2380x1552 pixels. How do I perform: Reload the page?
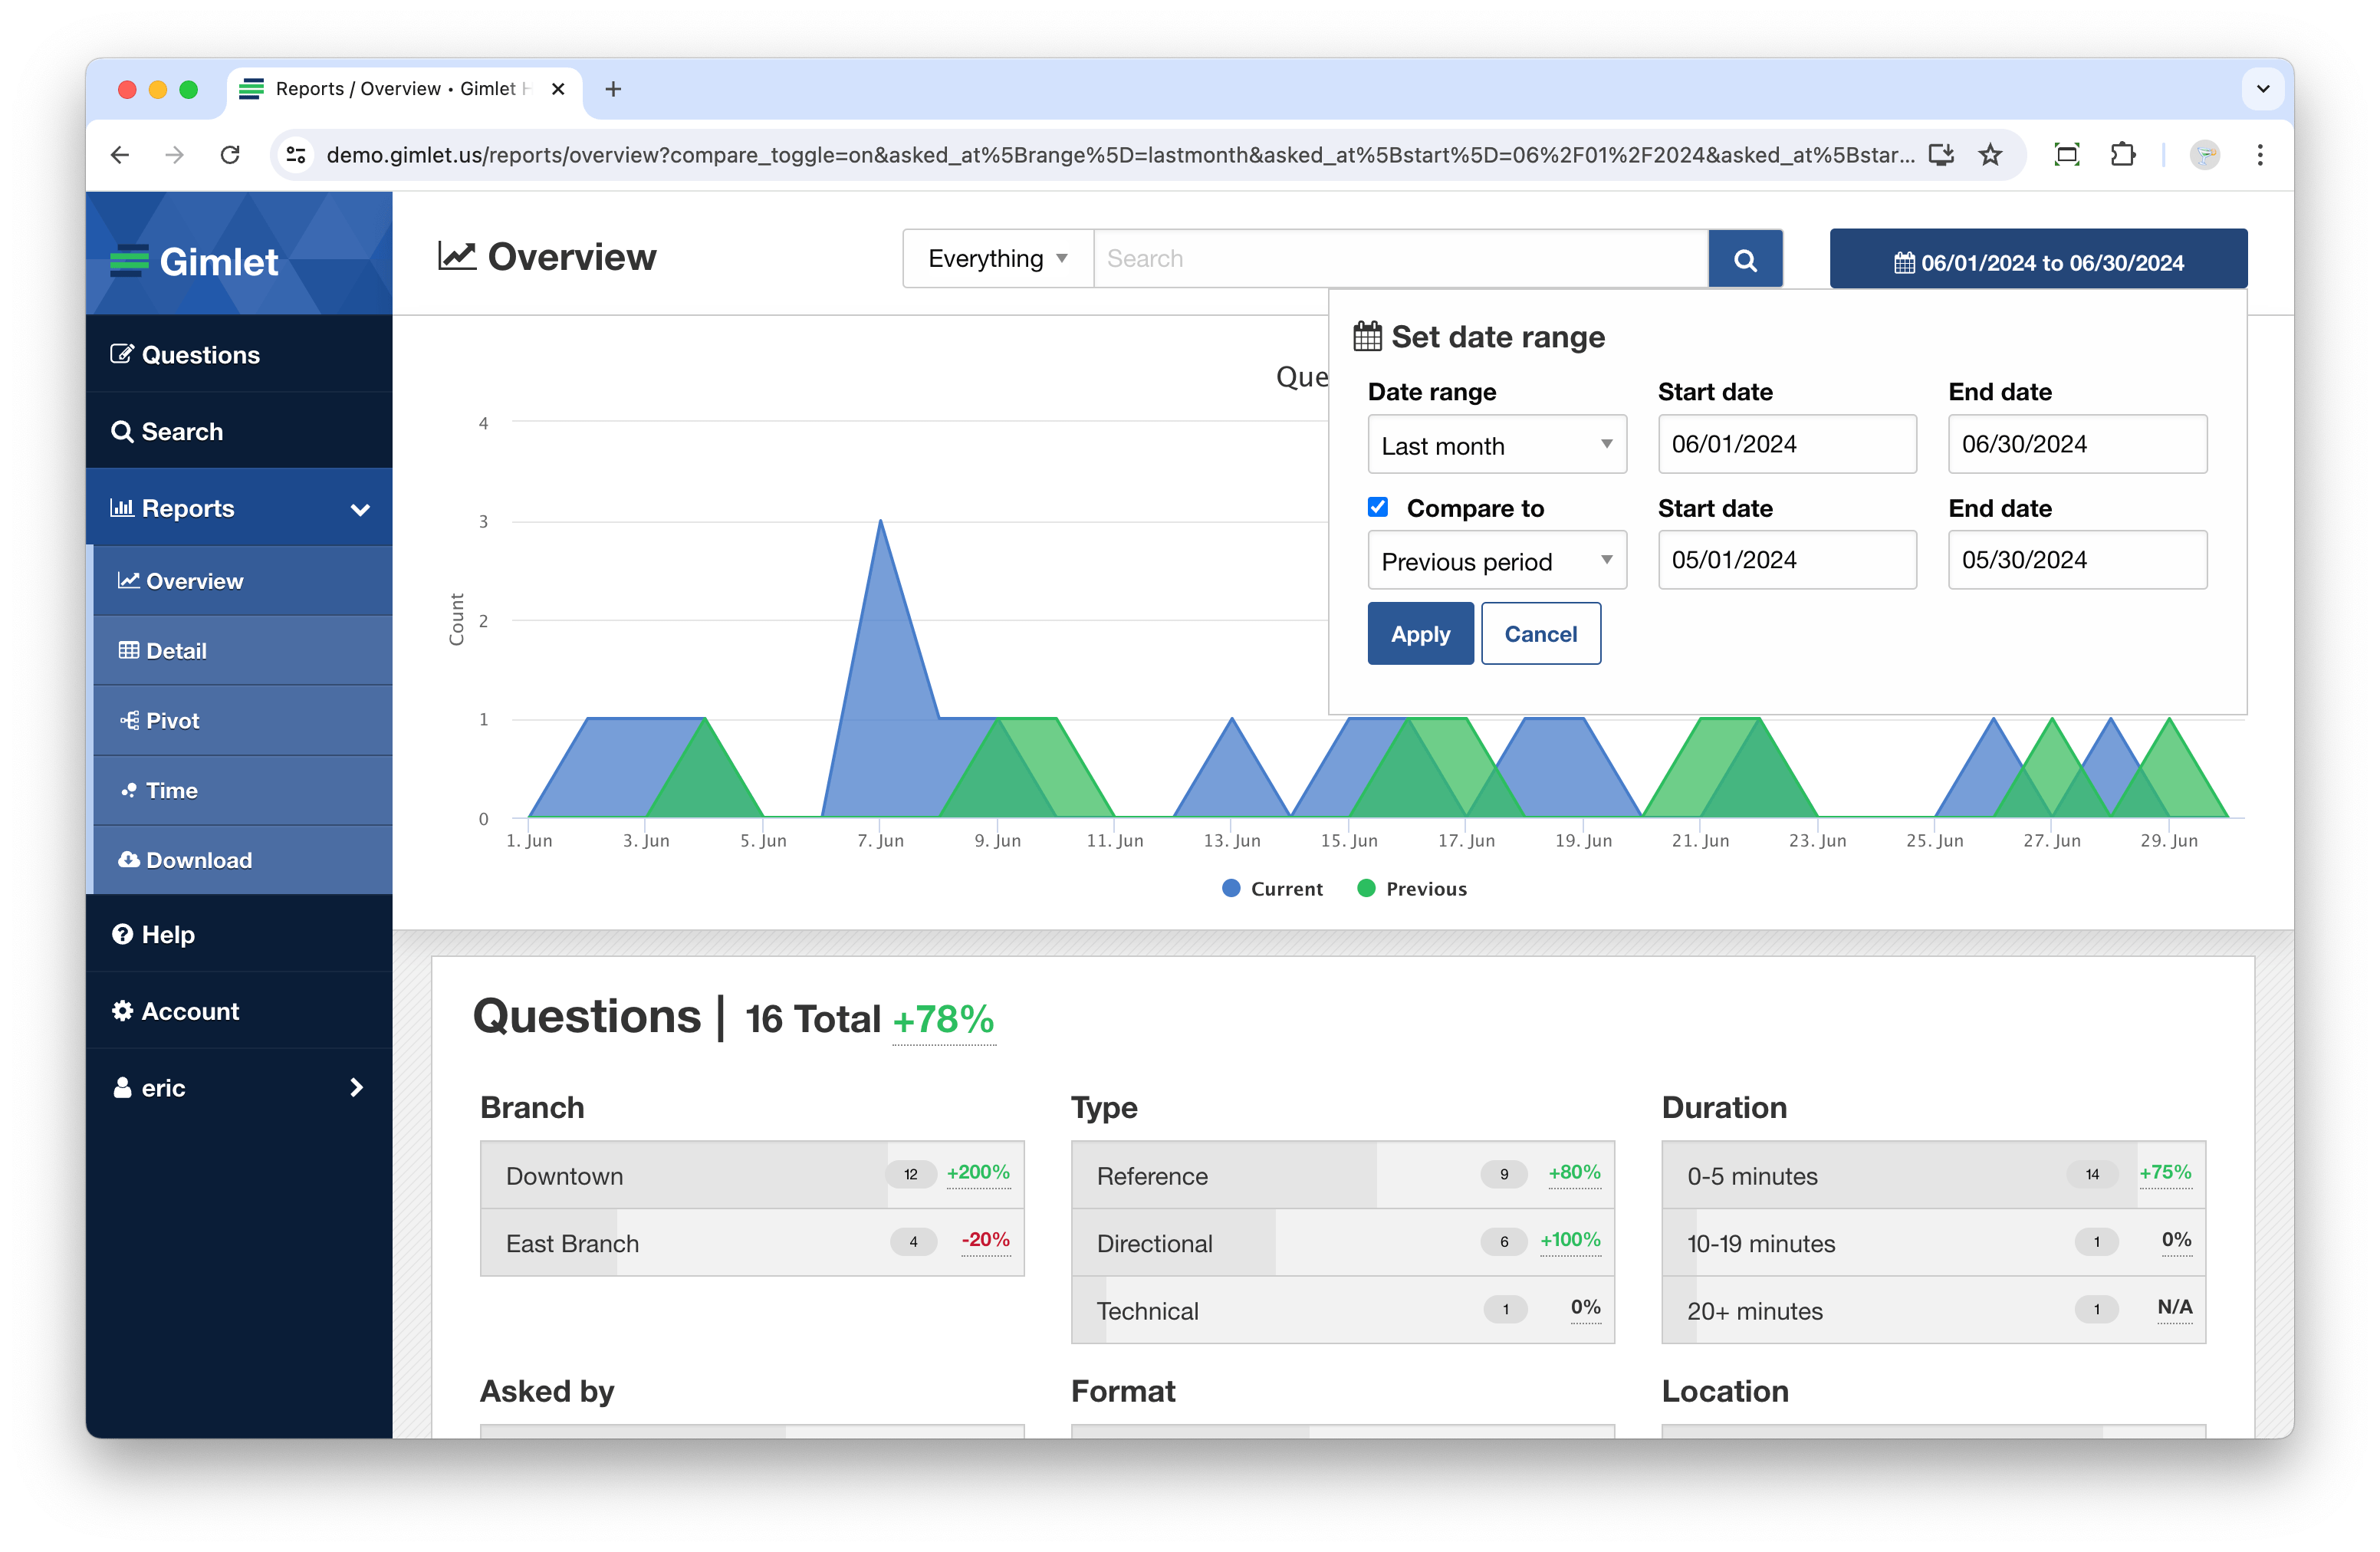click(230, 155)
